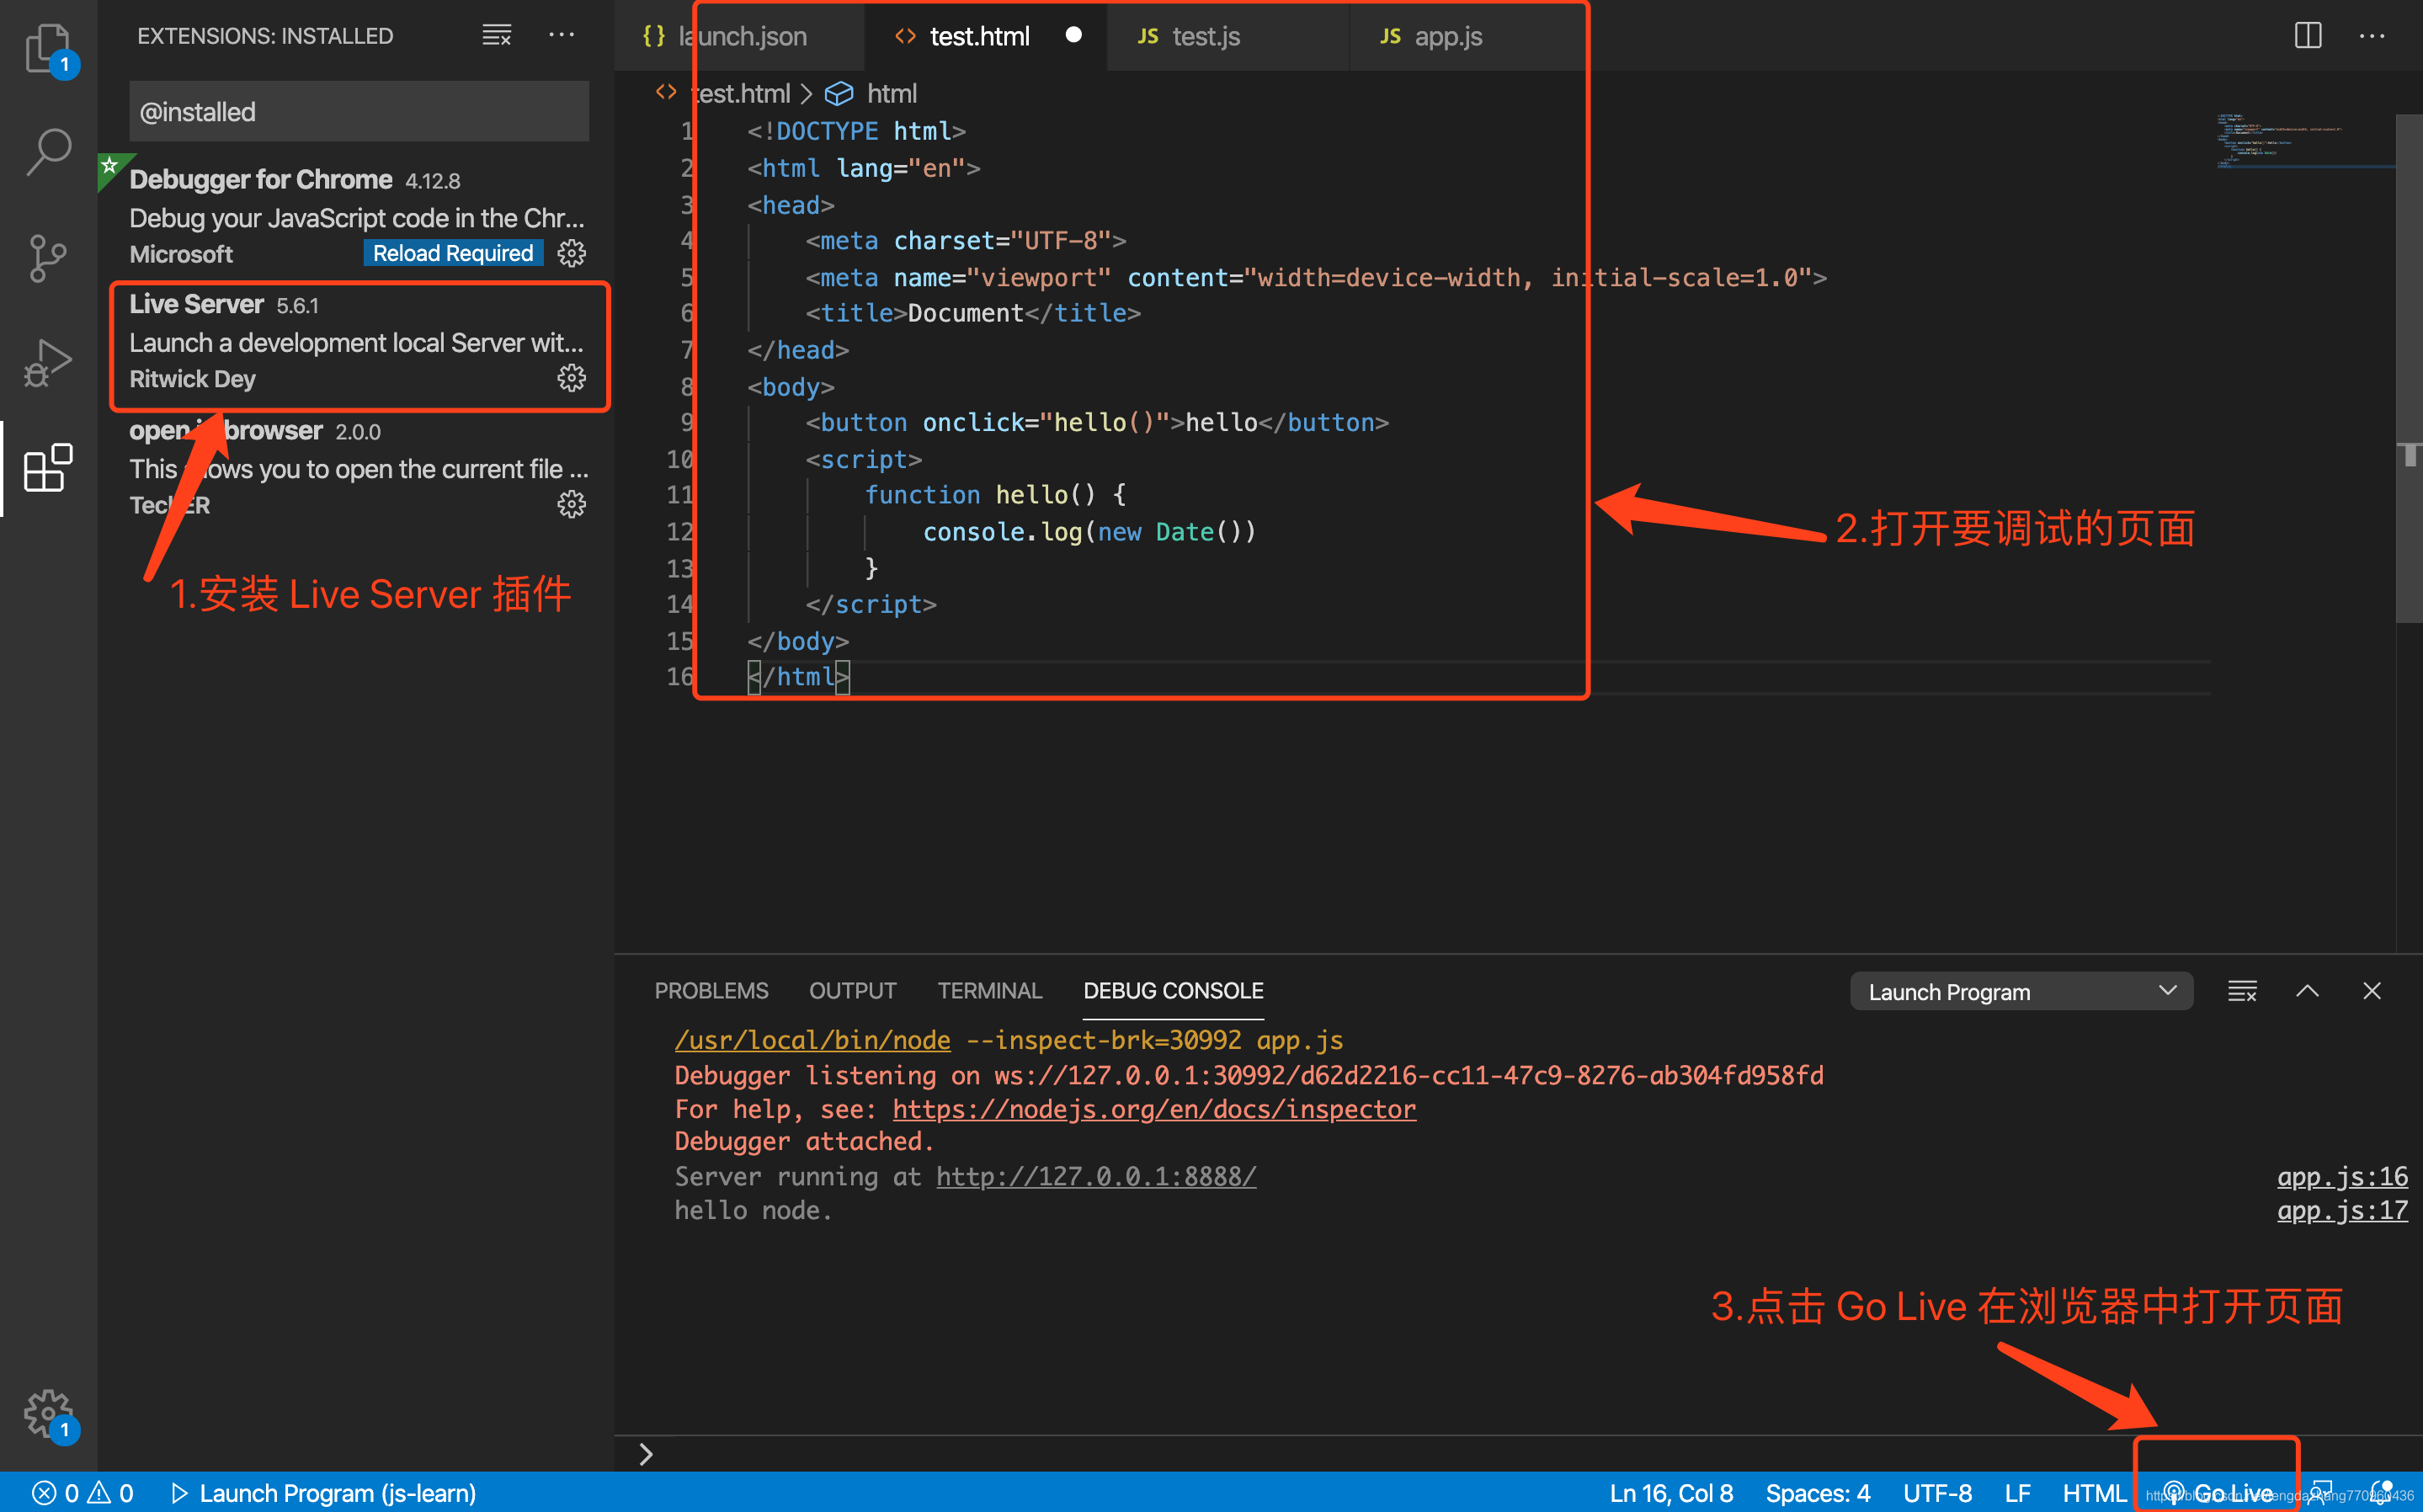
Task: Click test.html in the breadcrumb
Action: point(741,94)
